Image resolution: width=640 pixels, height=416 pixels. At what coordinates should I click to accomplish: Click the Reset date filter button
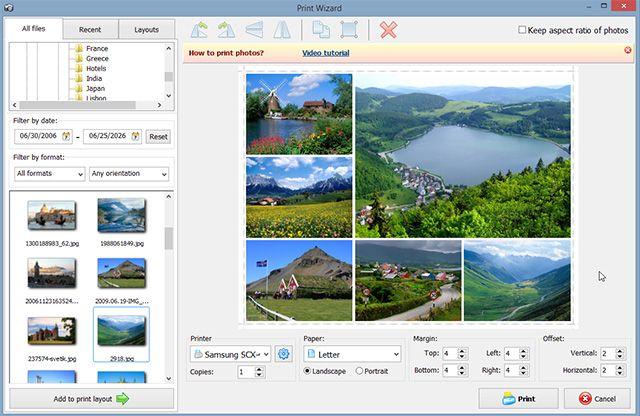pos(158,137)
